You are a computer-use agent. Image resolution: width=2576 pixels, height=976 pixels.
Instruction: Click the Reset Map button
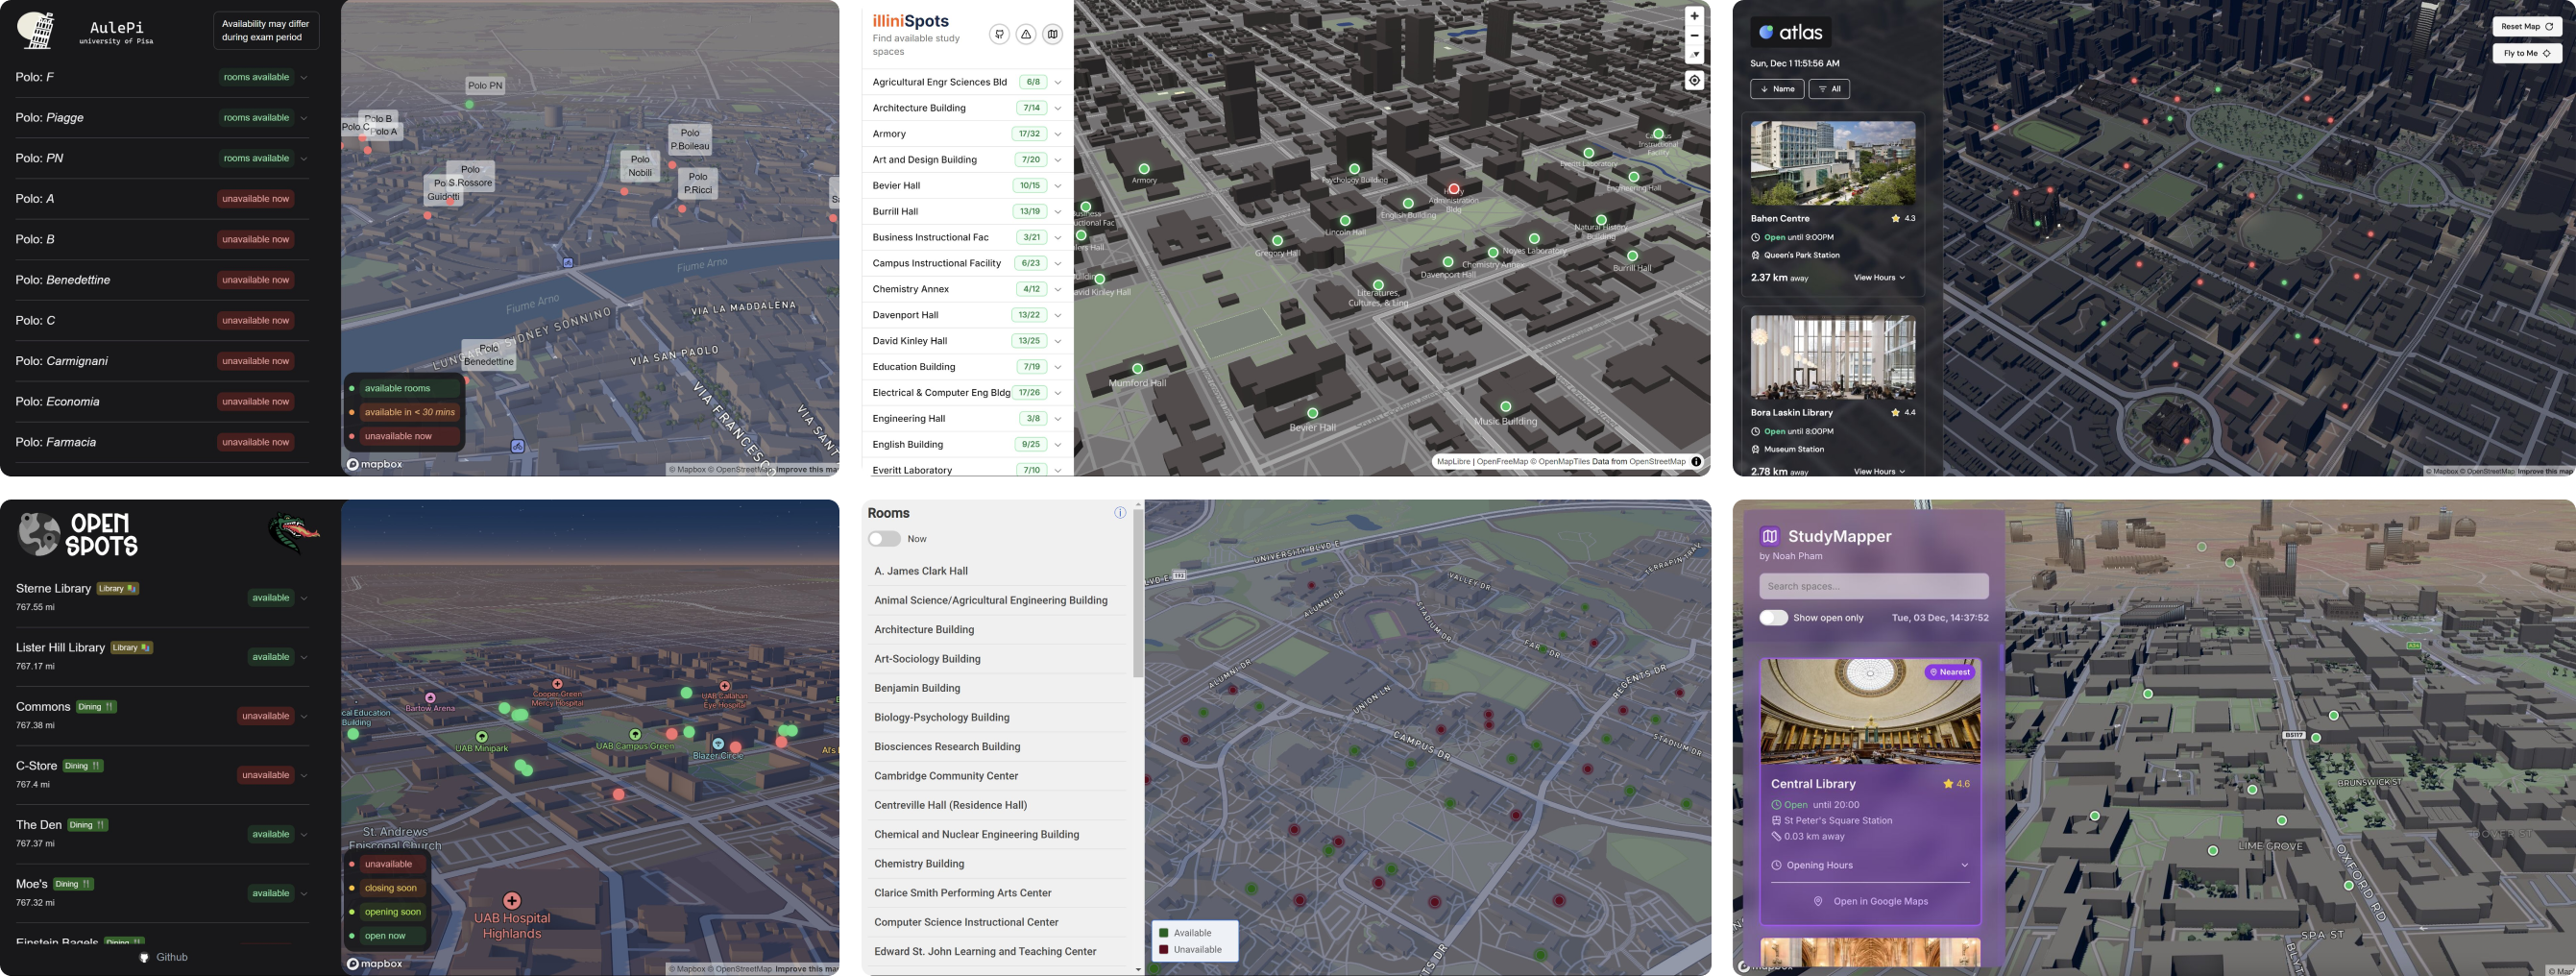(2527, 27)
